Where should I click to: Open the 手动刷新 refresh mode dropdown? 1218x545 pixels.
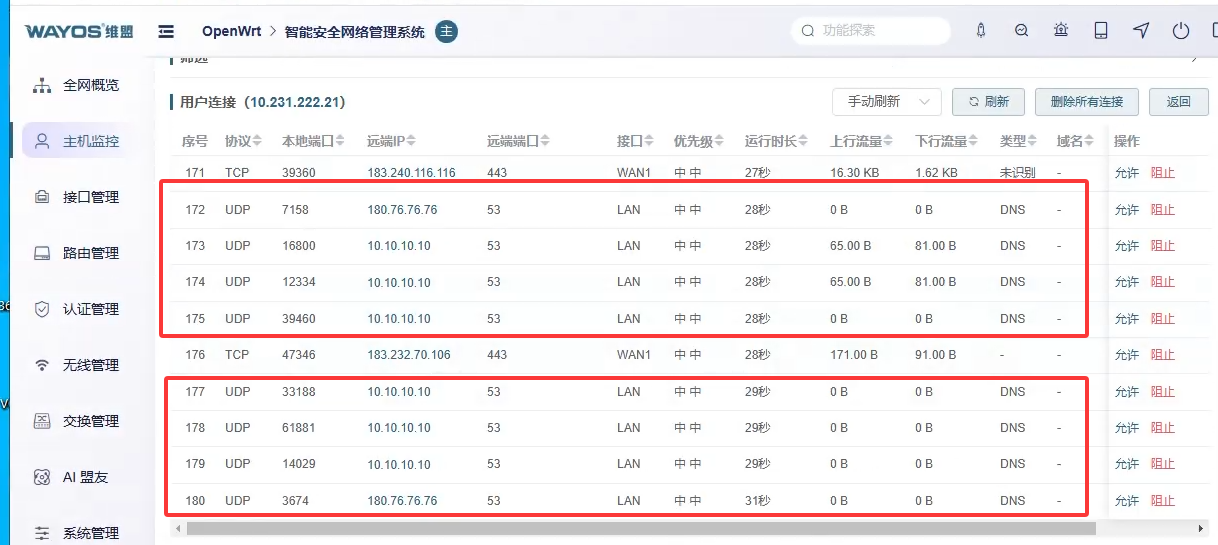coord(887,101)
